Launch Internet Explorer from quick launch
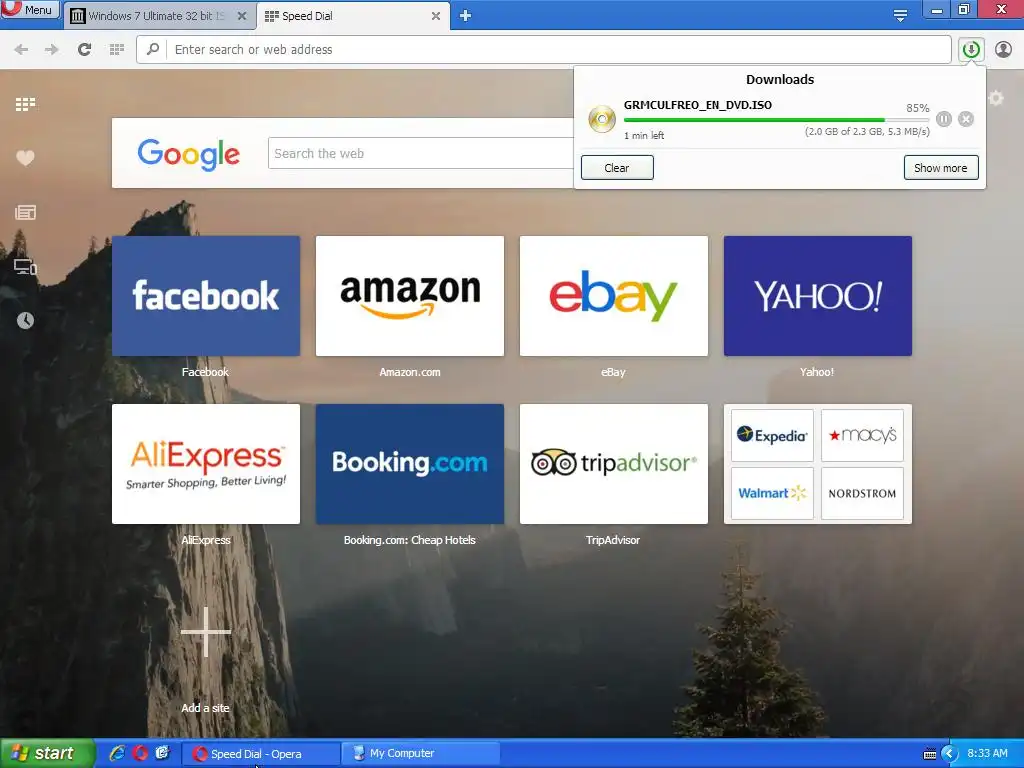Screen dimensions: 1024x768 (117, 753)
